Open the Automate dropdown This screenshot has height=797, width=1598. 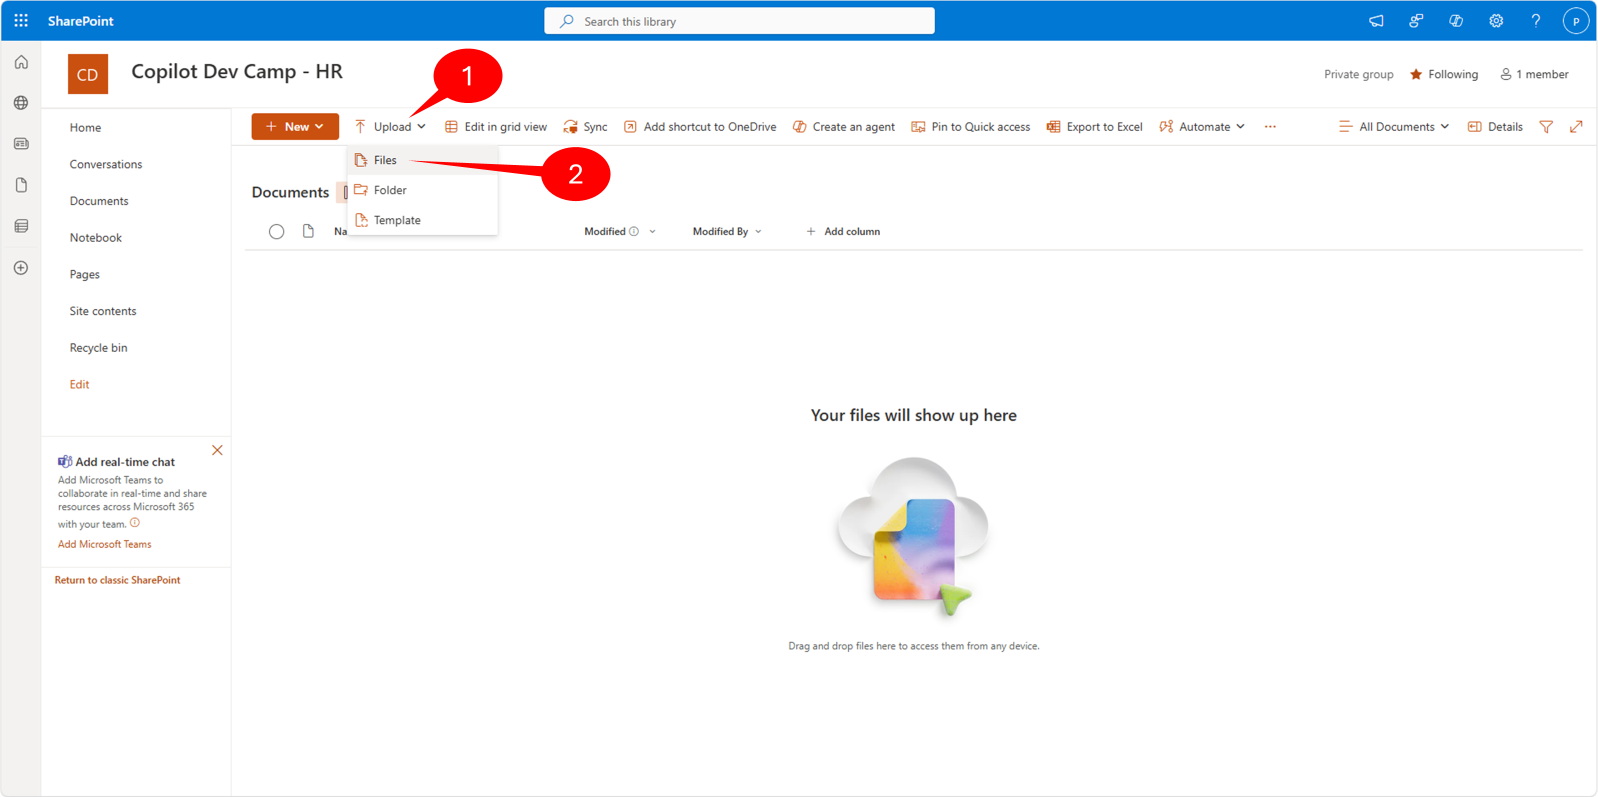pos(1202,127)
